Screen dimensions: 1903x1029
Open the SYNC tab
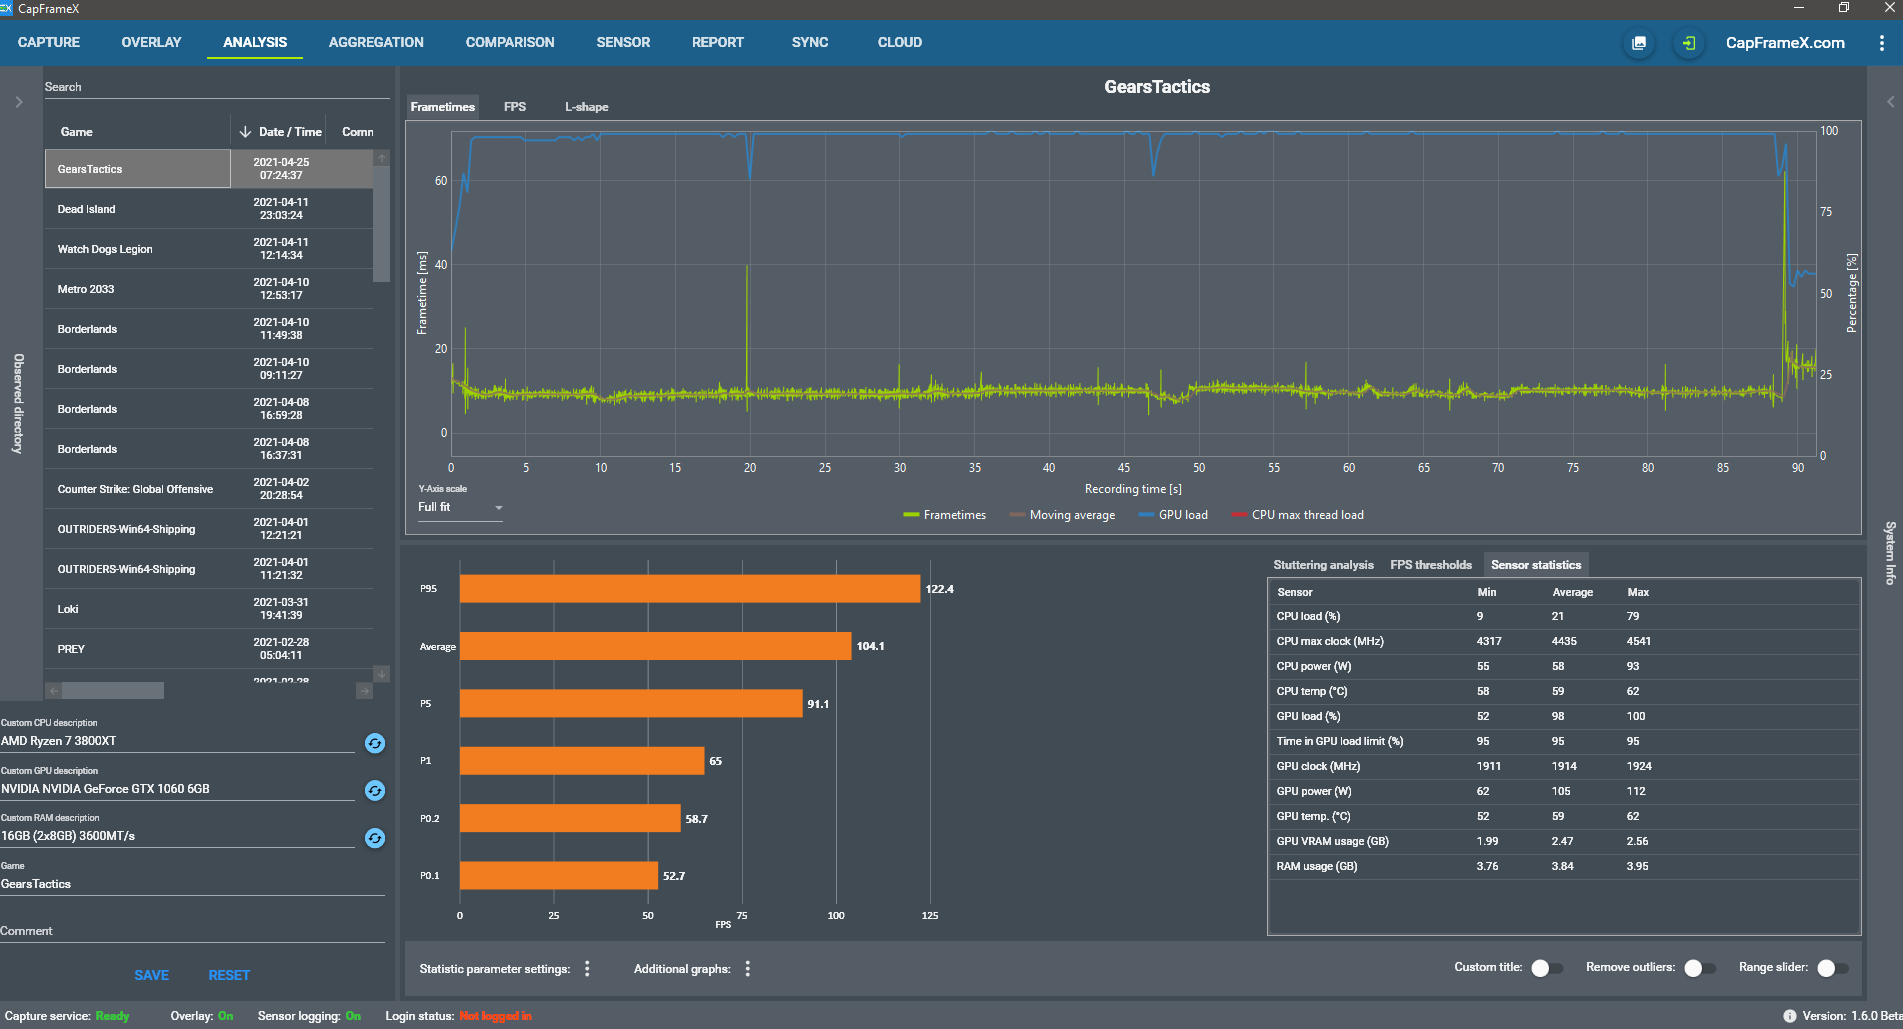tap(810, 42)
